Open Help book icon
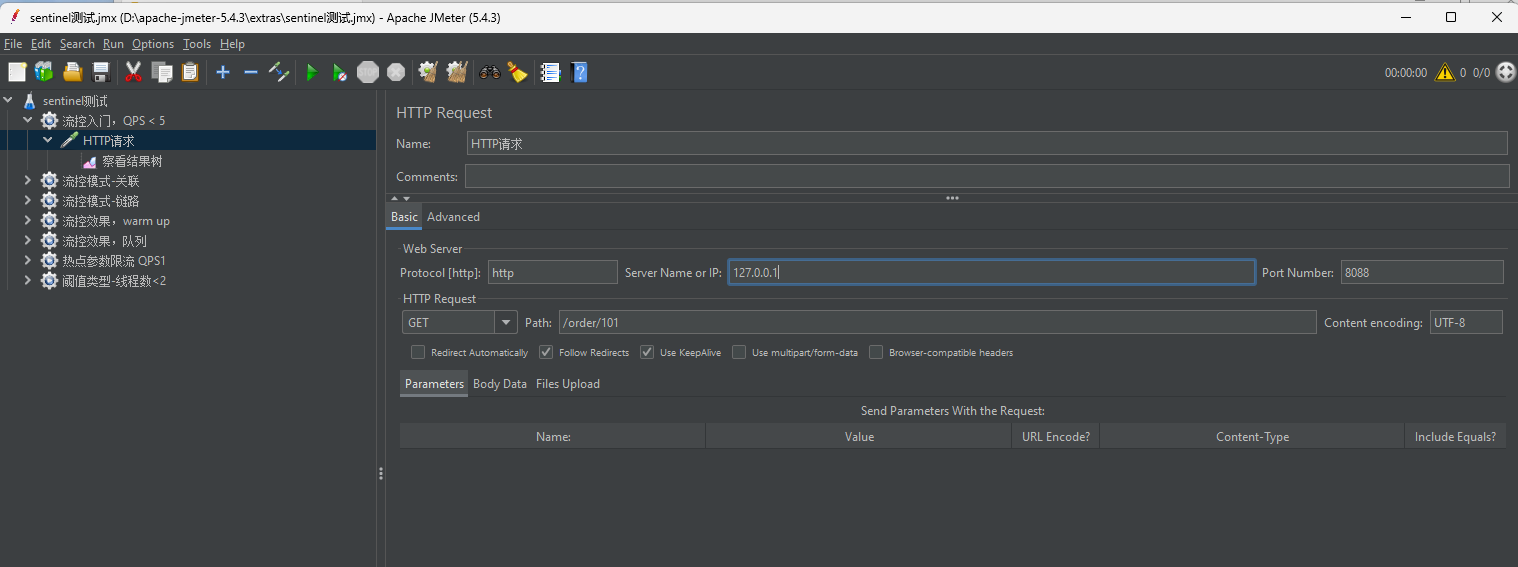Viewport: 1518px width, 567px height. (x=579, y=72)
